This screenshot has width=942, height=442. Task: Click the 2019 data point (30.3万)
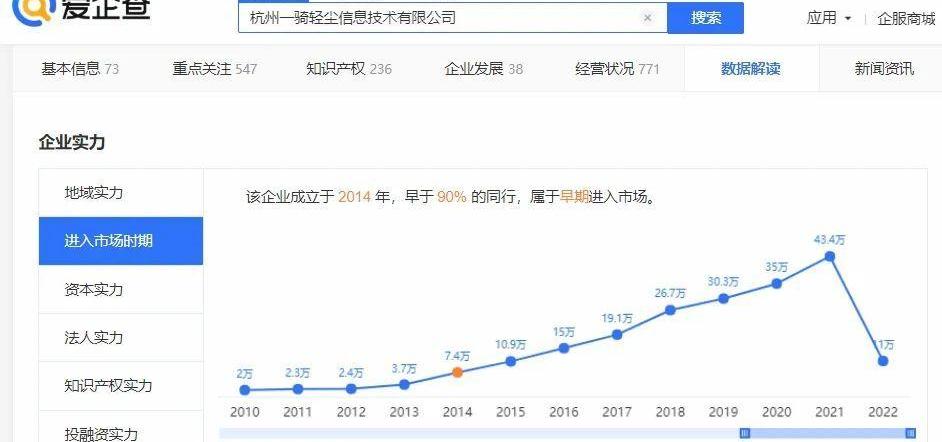pyautogui.click(x=723, y=298)
